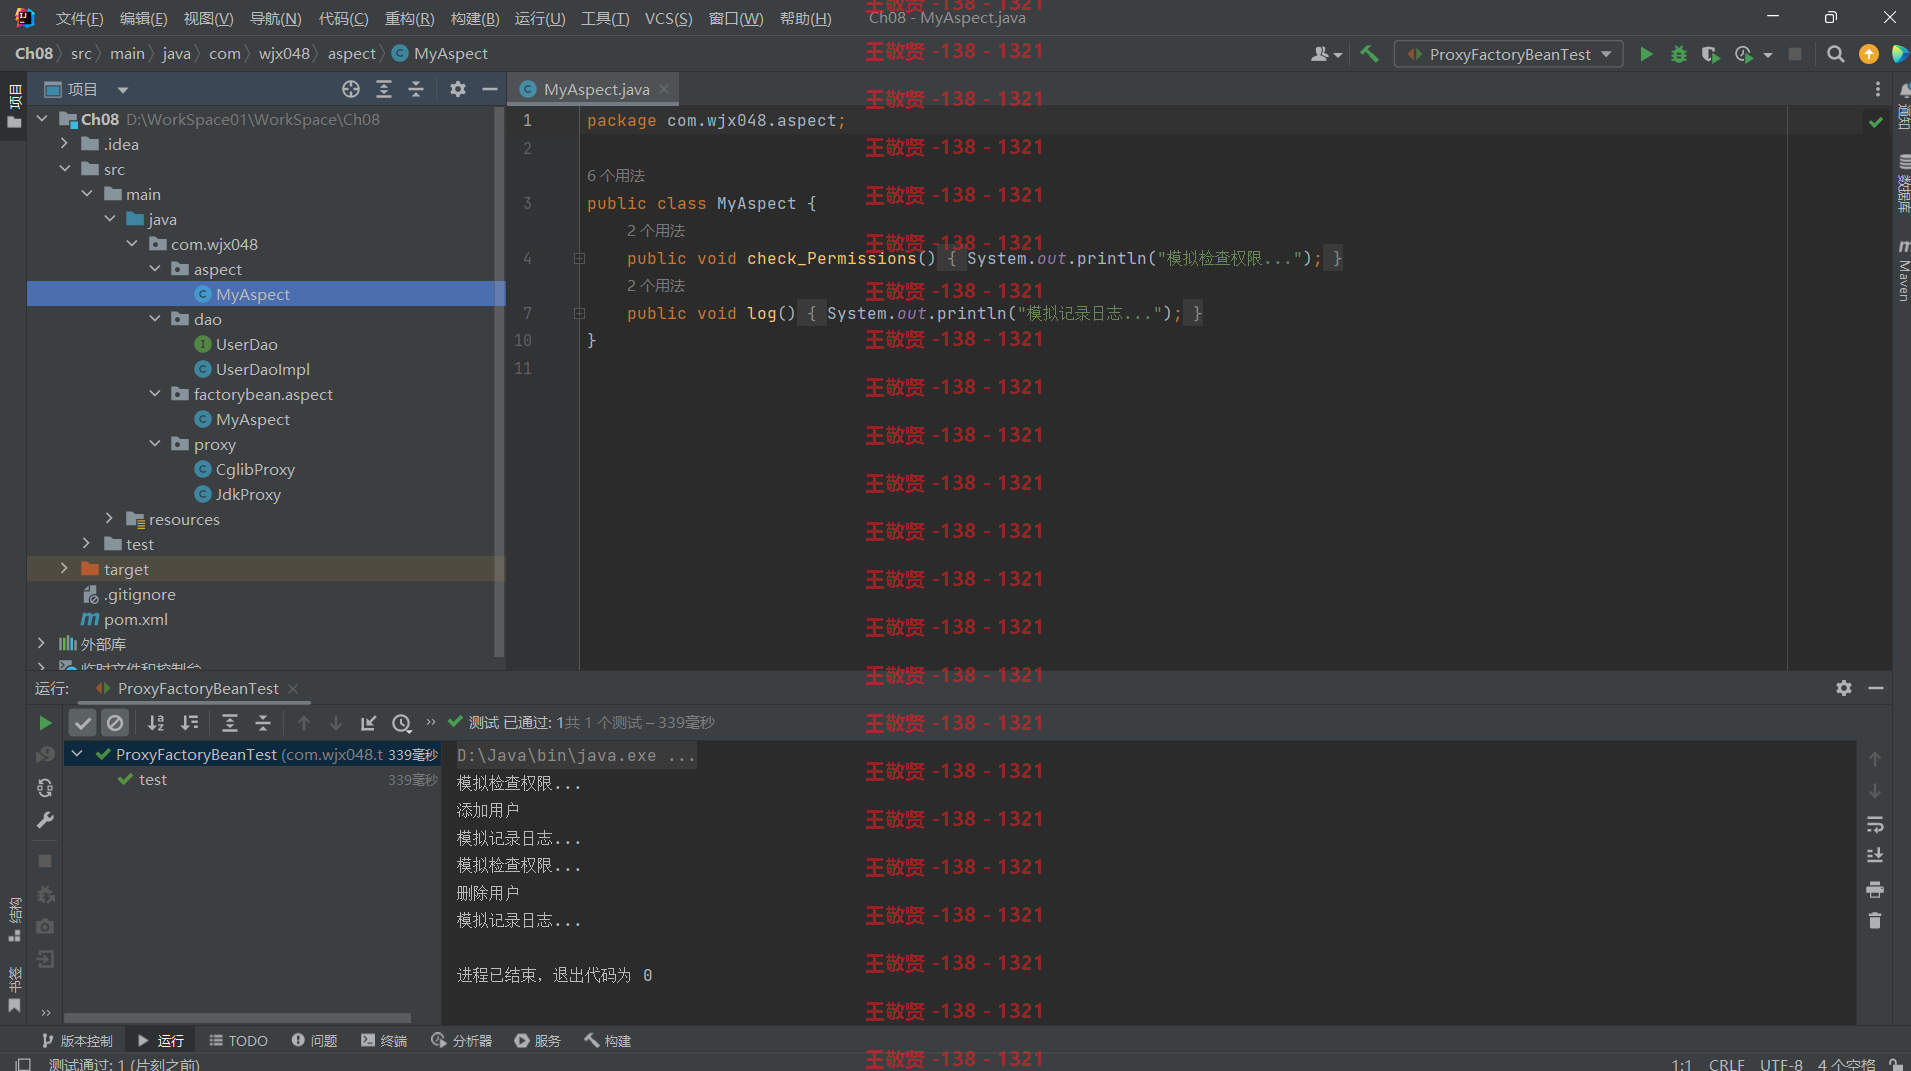The image size is (1911, 1071).
Task: Toggle show ignored tests
Action: click(116, 722)
